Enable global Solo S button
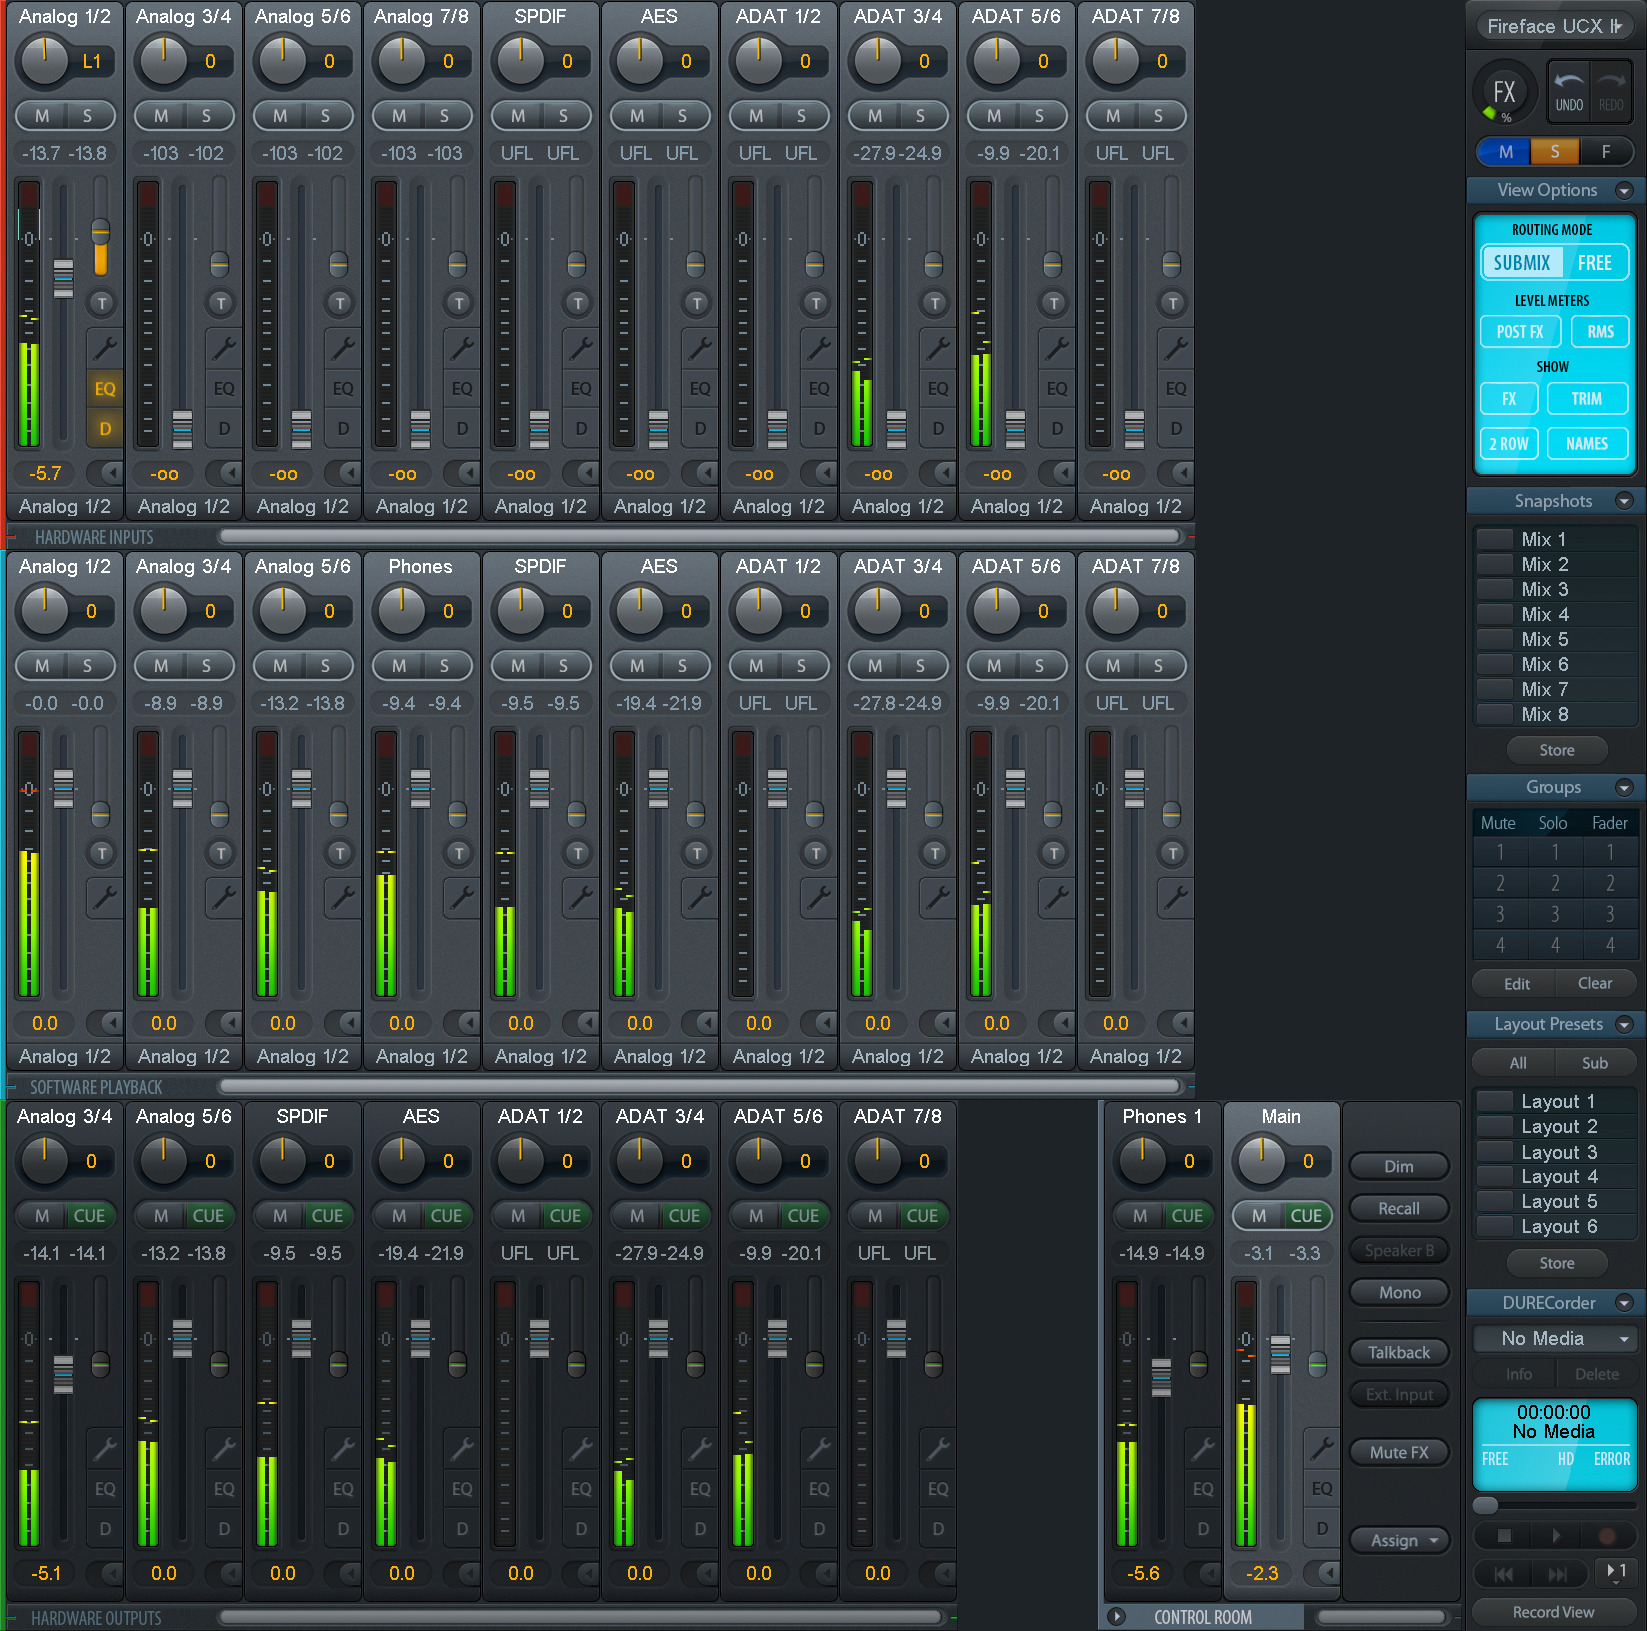Screen dimensions: 1647x1631 [1555, 152]
